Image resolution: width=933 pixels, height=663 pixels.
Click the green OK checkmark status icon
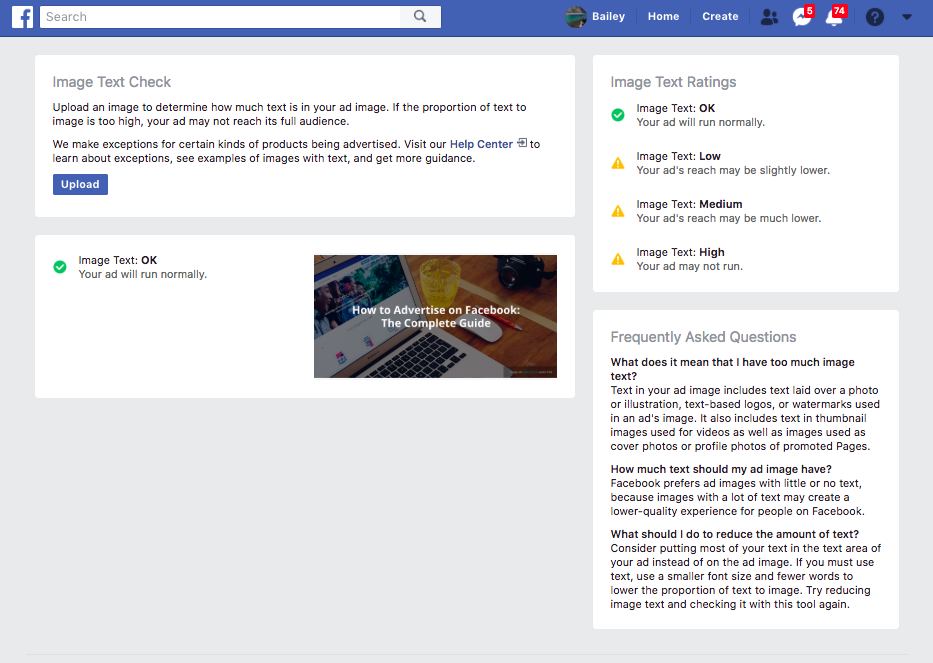[617, 114]
